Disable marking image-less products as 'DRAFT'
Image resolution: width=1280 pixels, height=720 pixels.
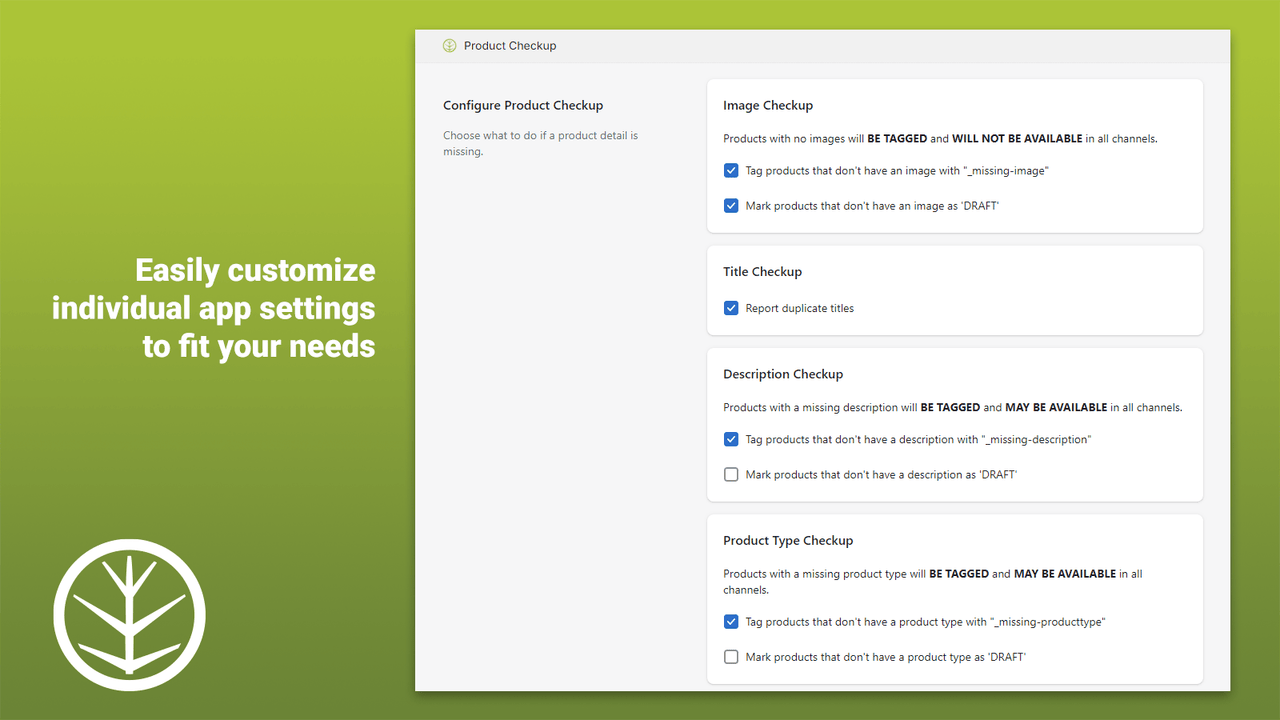[731, 205]
